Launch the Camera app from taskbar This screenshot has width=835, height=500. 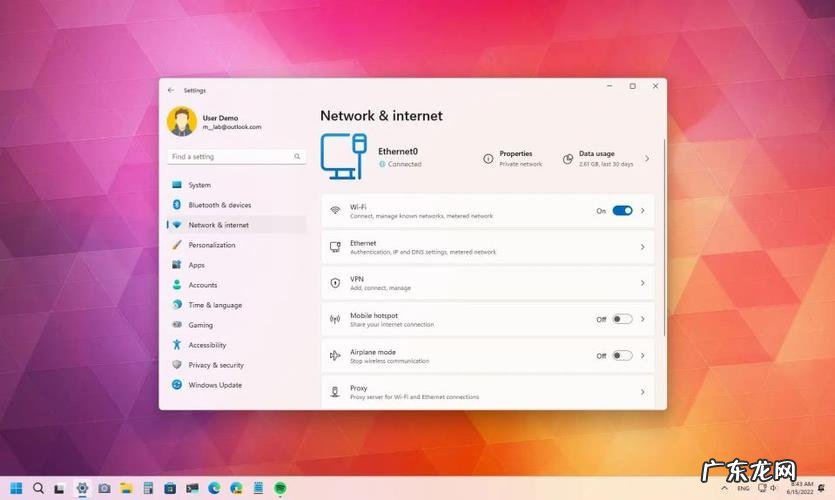(104, 488)
